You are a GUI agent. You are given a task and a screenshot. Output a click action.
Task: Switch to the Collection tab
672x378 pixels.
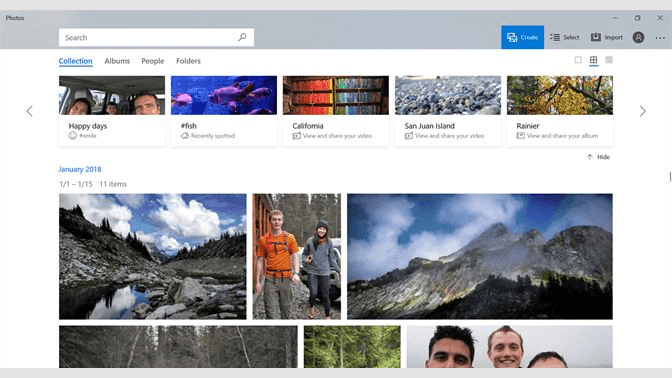pyautogui.click(x=75, y=61)
